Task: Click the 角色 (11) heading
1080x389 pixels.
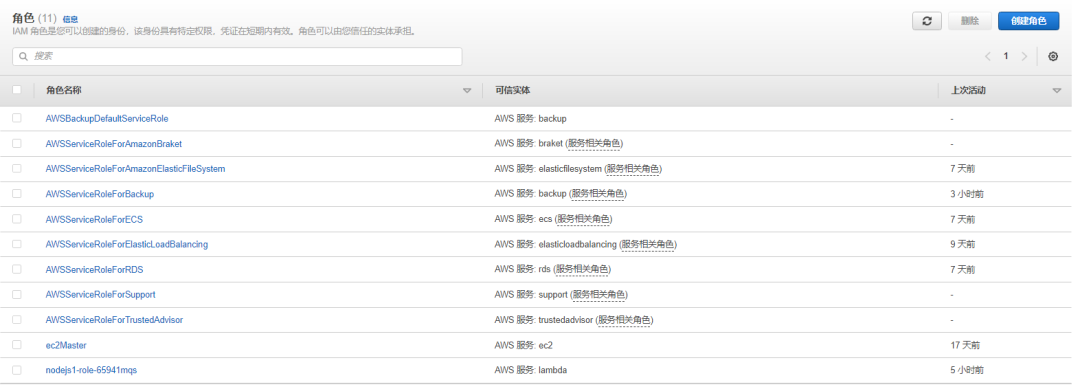Action: click(x=34, y=19)
